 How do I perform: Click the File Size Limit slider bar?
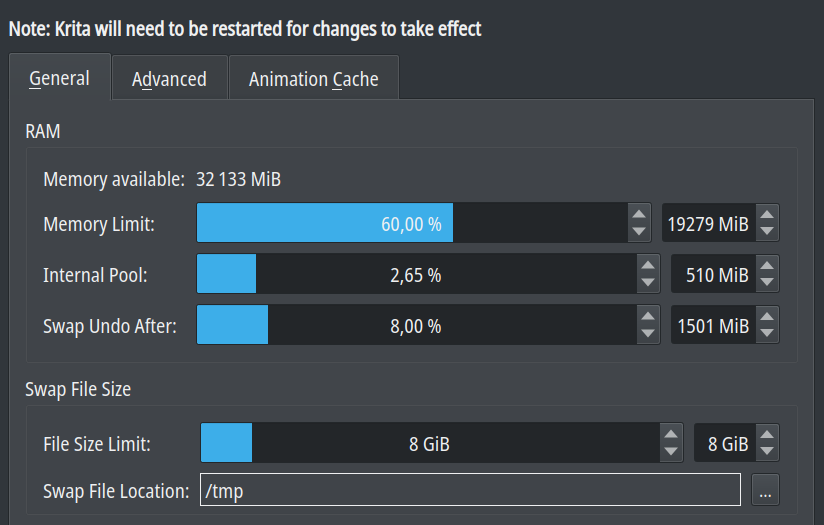point(429,443)
